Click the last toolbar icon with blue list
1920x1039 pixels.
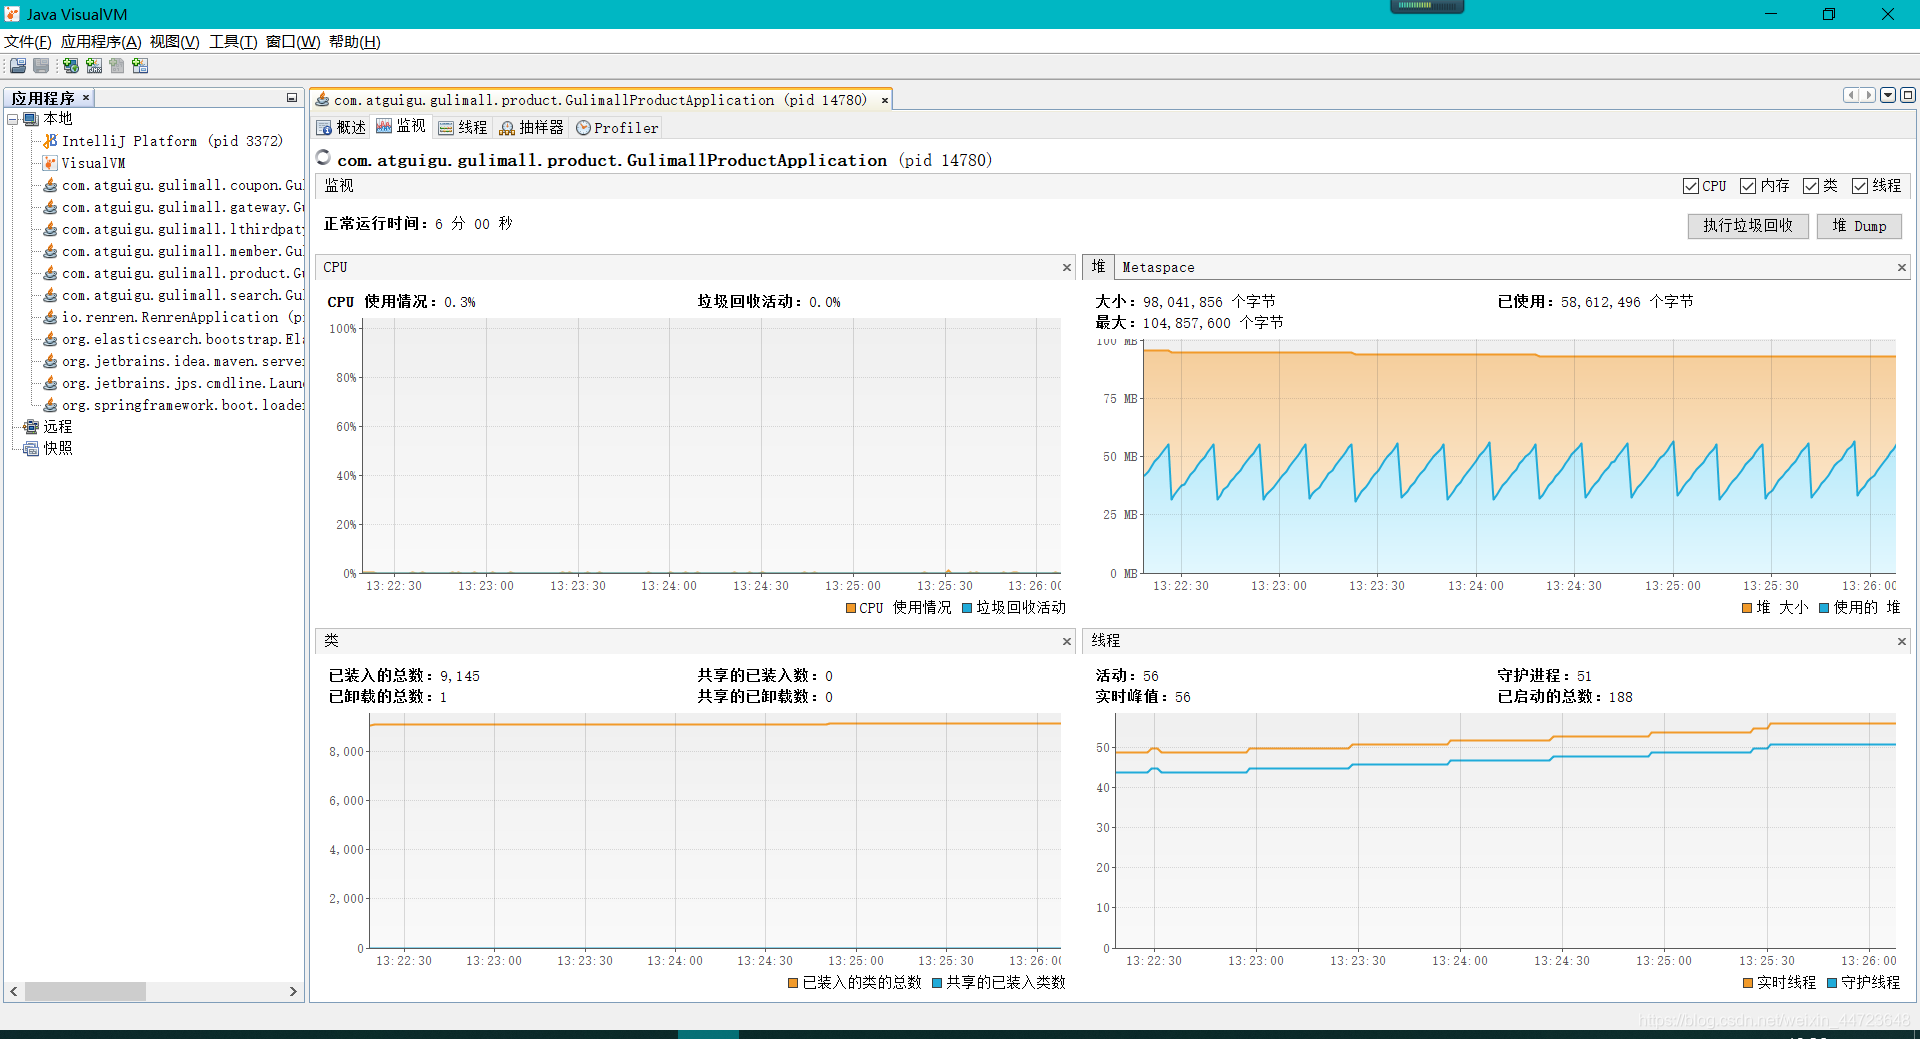tap(140, 66)
